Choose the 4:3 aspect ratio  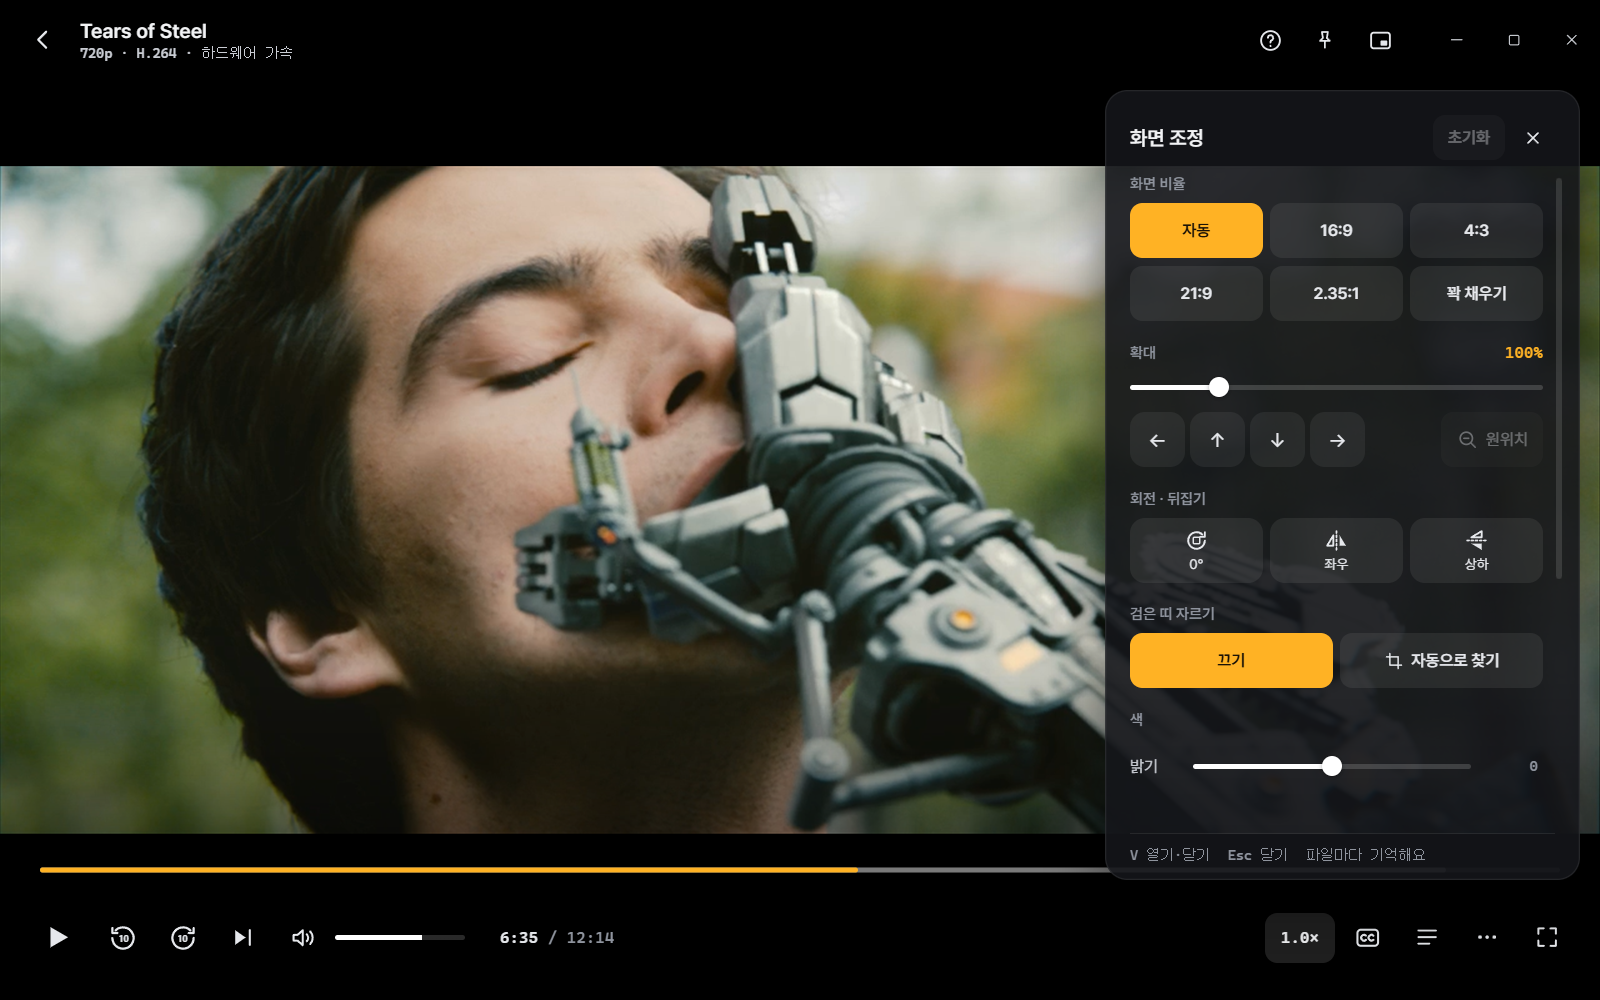[1476, 230]
